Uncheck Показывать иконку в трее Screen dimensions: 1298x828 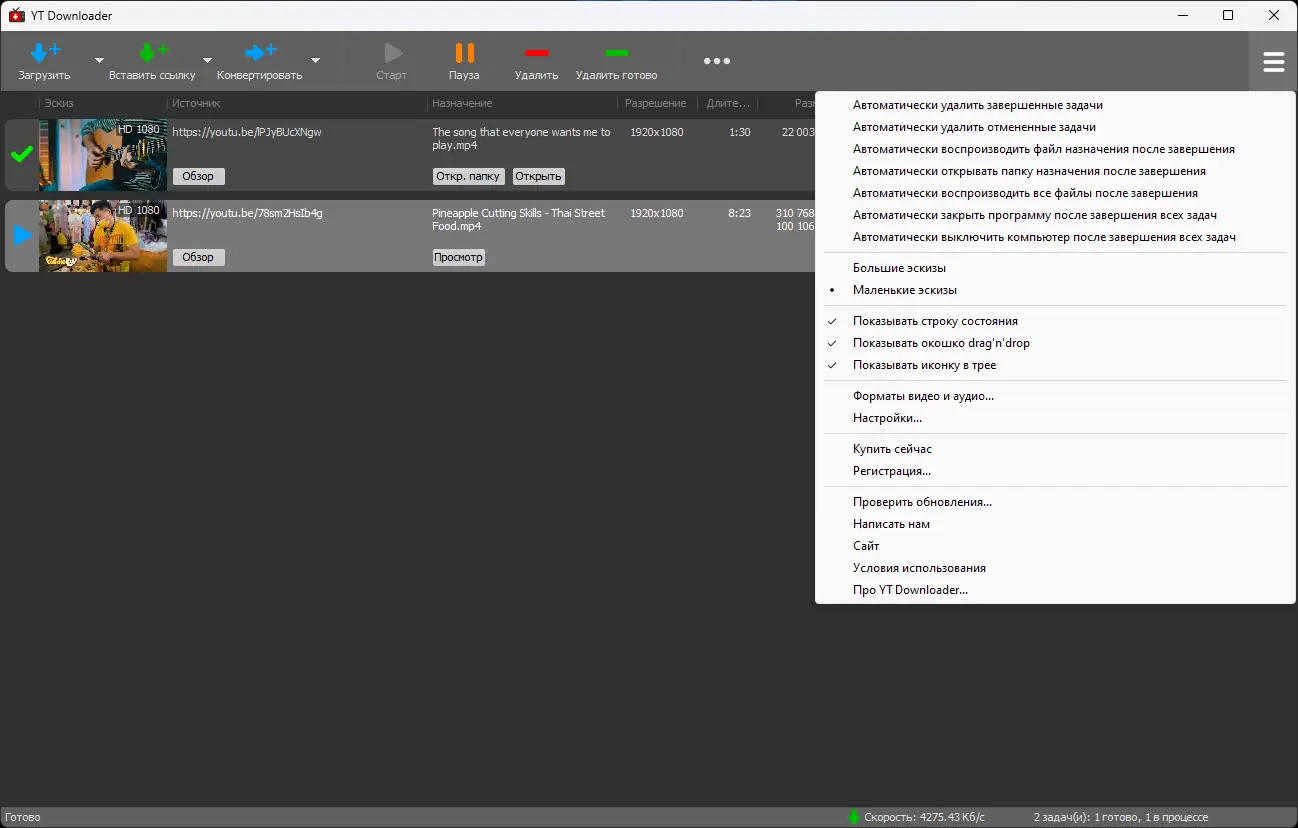point(1055,365)
